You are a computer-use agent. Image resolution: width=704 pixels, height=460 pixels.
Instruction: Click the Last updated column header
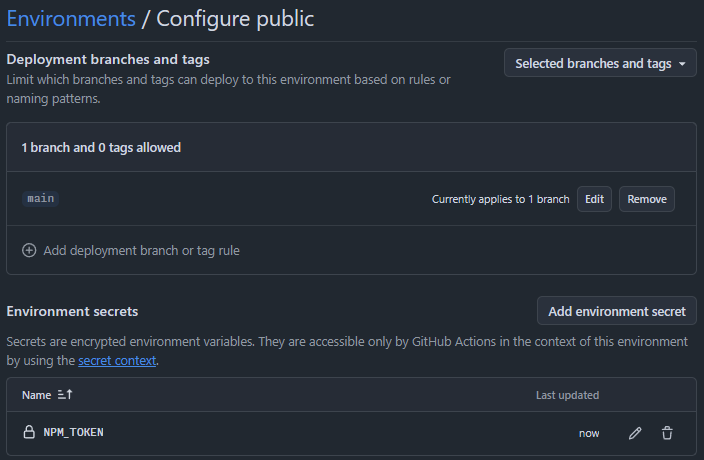[x=567, y=395]
